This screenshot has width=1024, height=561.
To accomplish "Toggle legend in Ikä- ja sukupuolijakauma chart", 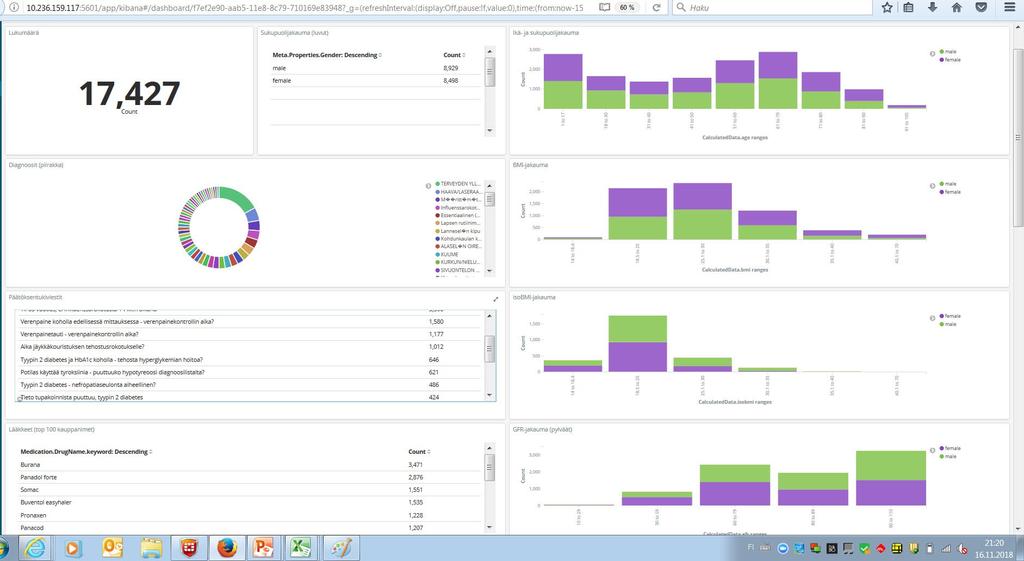I will [x=932, y=54].
